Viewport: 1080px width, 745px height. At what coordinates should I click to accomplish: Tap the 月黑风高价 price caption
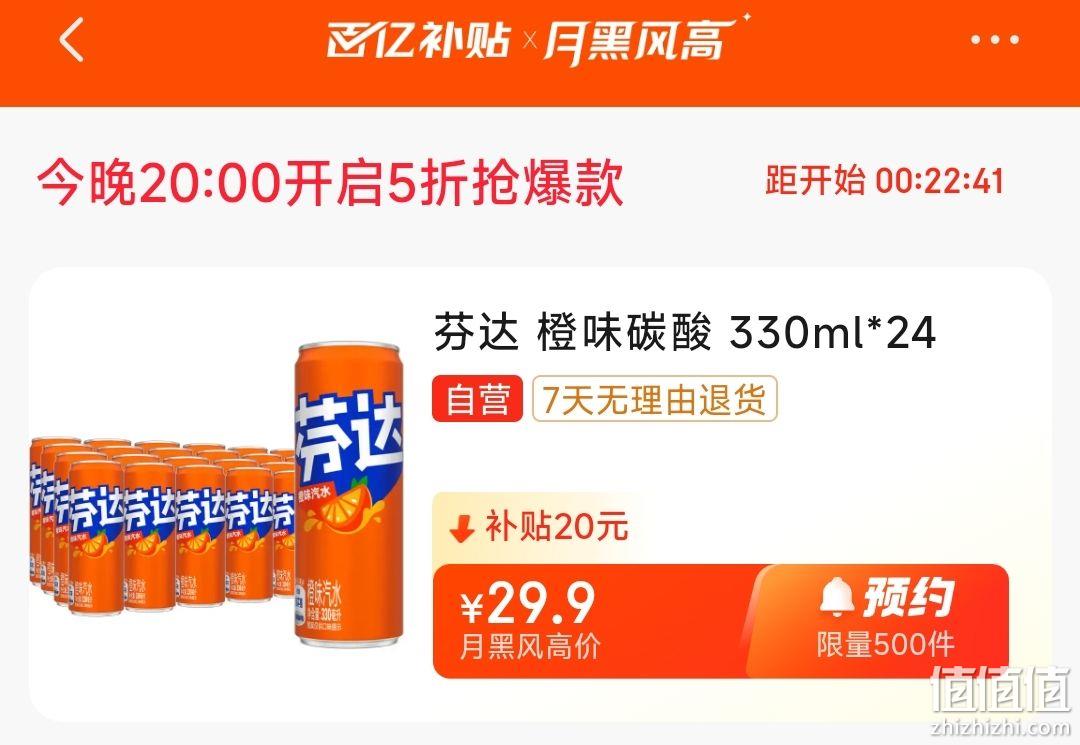529,647
